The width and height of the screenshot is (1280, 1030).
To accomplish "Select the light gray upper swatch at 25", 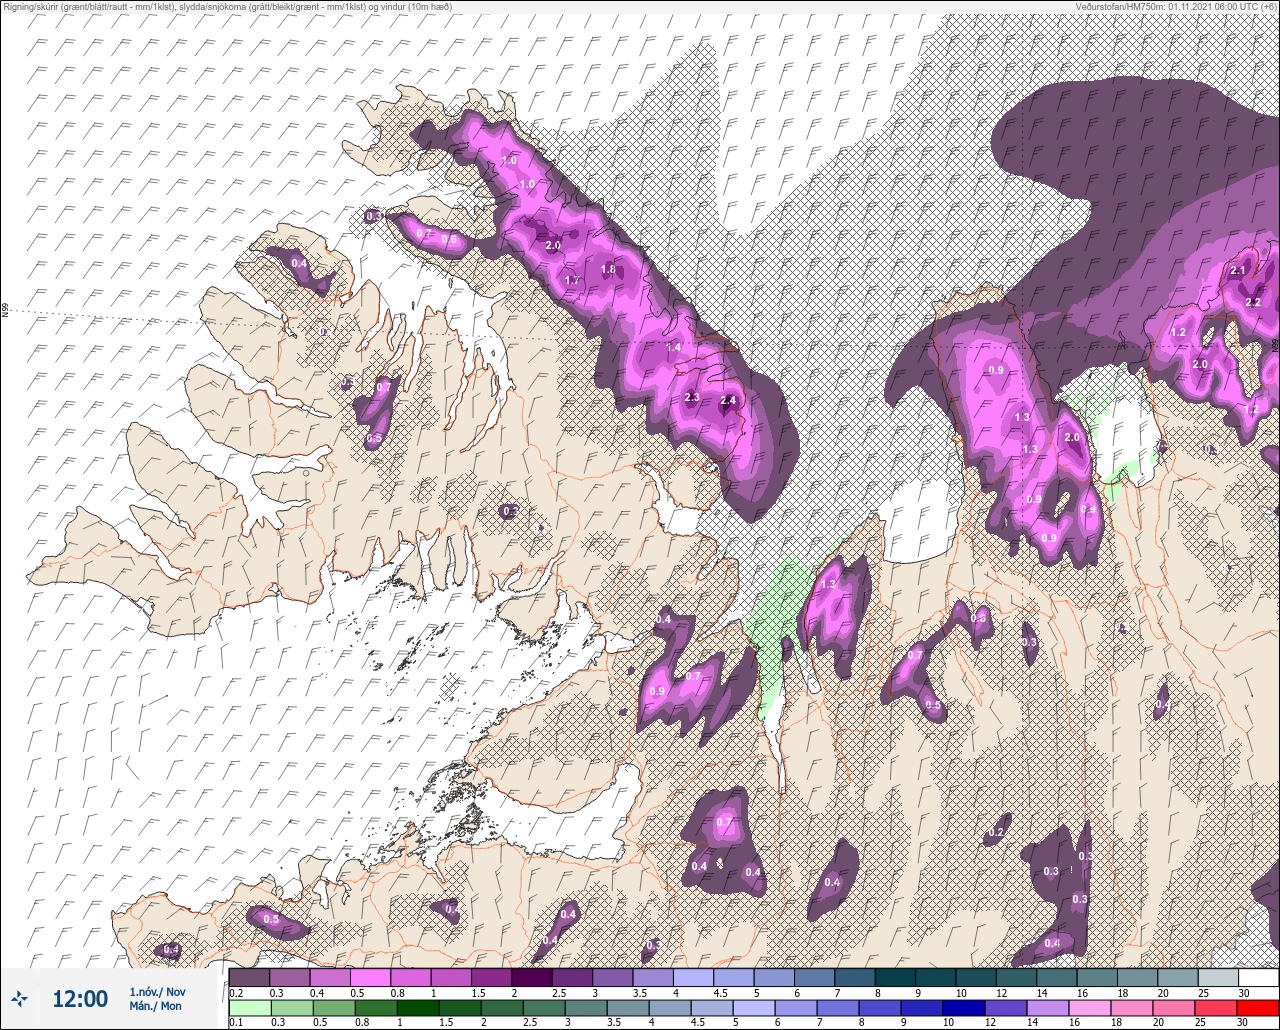I will [1217, 977].
